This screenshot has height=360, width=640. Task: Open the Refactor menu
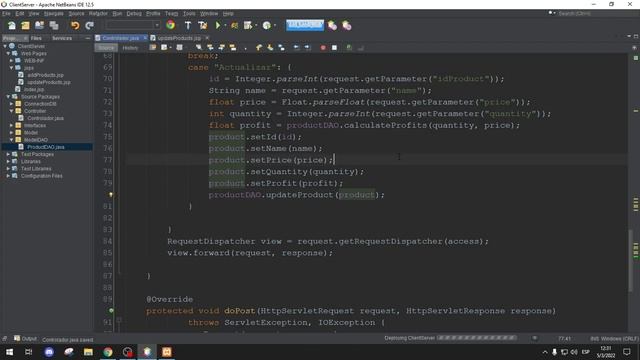click(x=98, y=13)
